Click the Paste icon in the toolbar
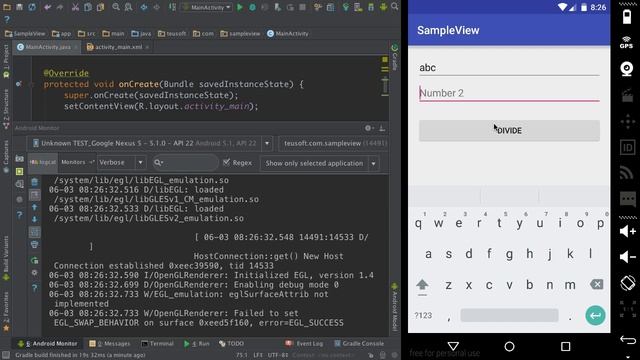This screenshot has width=640, height=360. coord(100,7)
